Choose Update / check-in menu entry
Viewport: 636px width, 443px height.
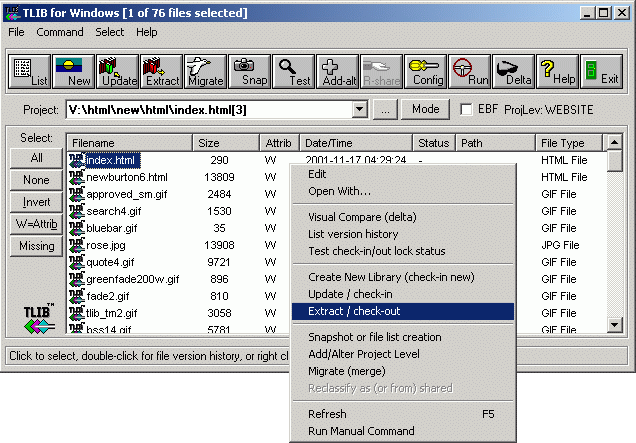[x=403, y=294]
